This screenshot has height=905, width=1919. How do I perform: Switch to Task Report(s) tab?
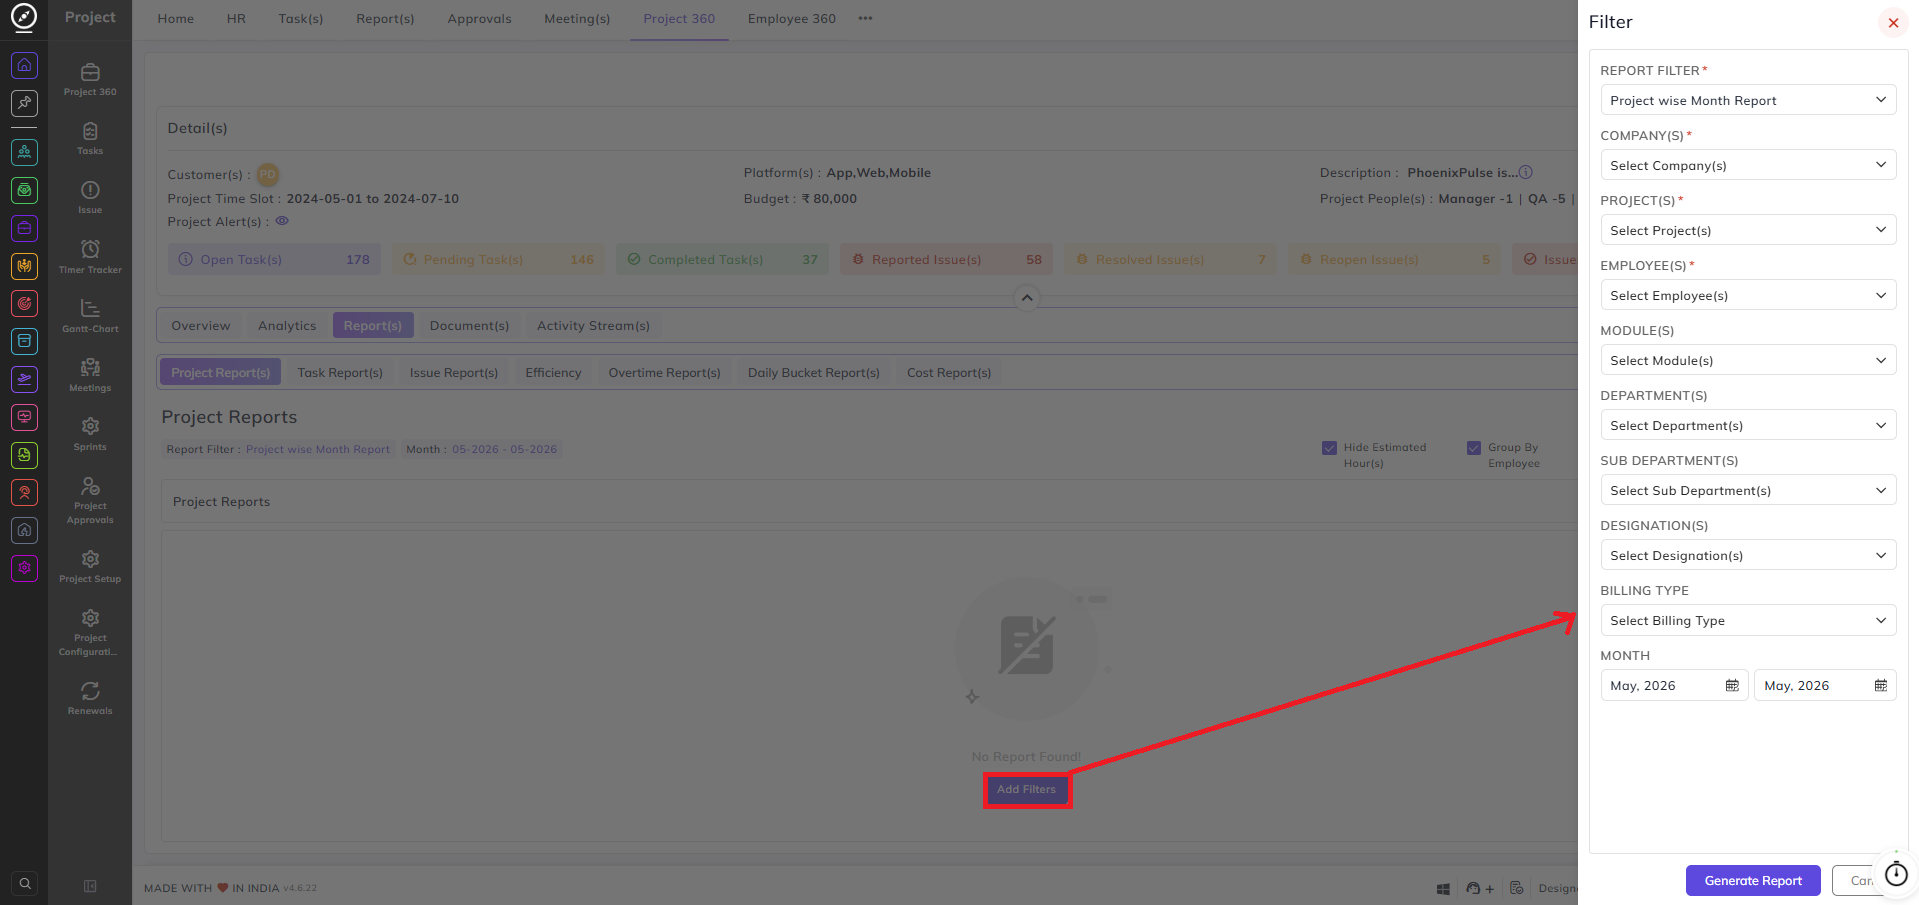(340, 372)
